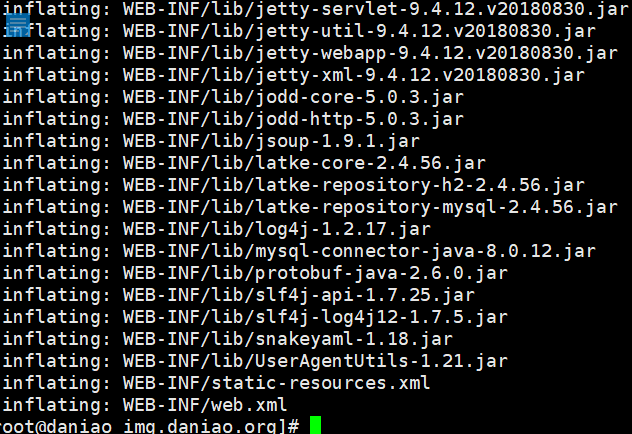
Task: Click the snakeyaml-1.18.jar file path
Action: [288, 339]
